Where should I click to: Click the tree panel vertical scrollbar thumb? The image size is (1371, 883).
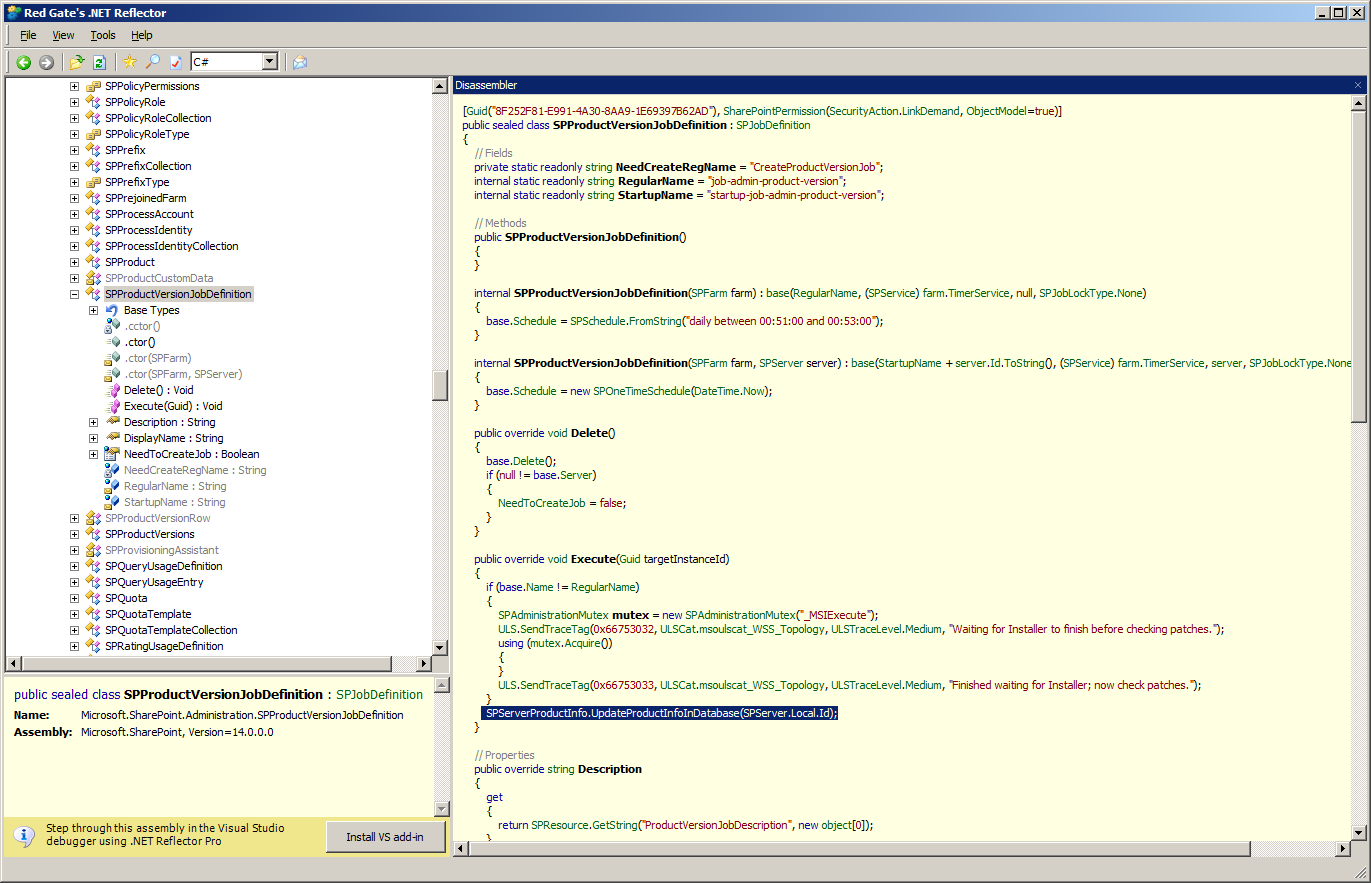coord(440,384)
